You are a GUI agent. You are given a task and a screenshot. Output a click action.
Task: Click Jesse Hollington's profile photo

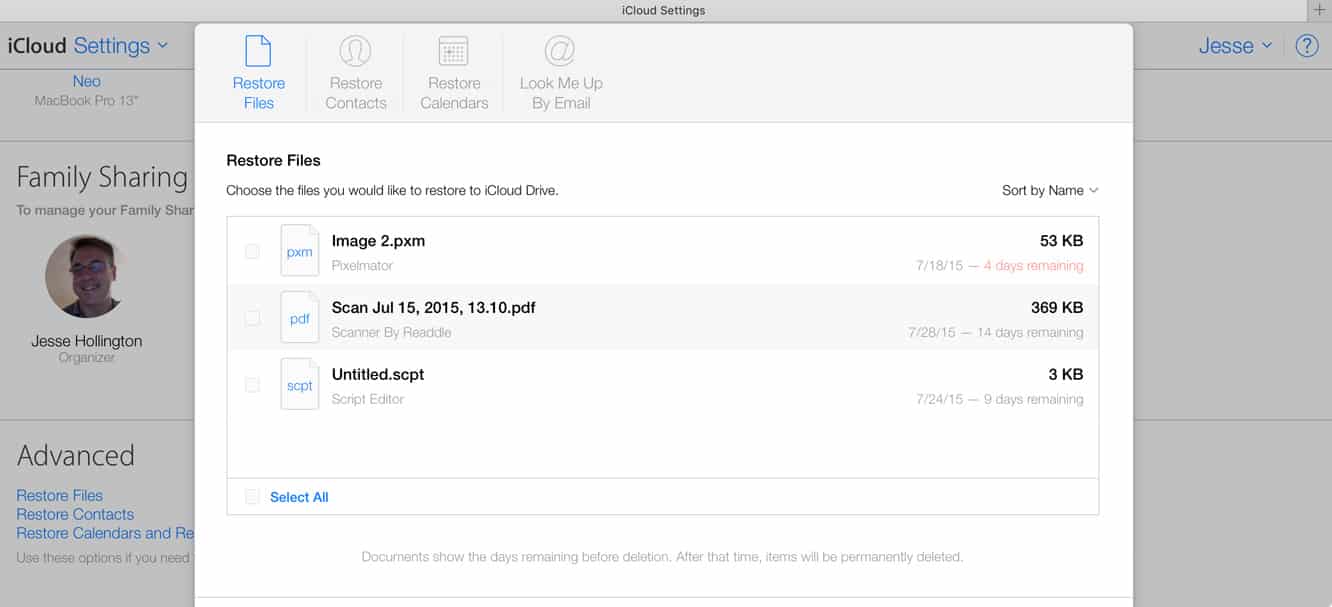tap(86, 276)
